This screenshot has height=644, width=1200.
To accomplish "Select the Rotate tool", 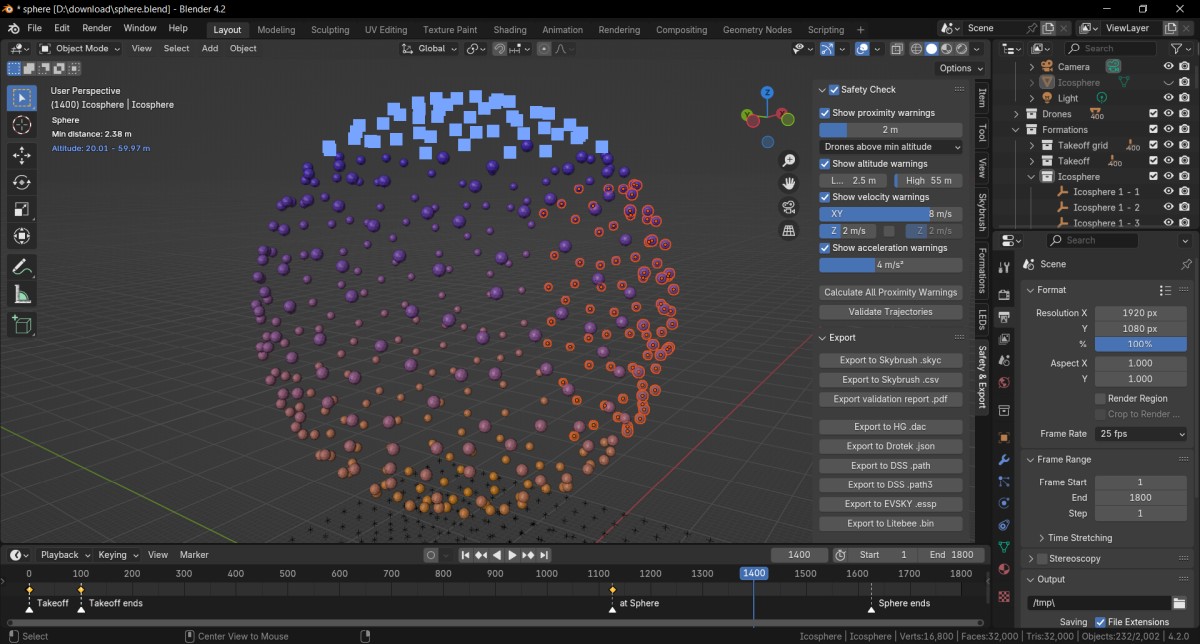I will tap(22, 181).
